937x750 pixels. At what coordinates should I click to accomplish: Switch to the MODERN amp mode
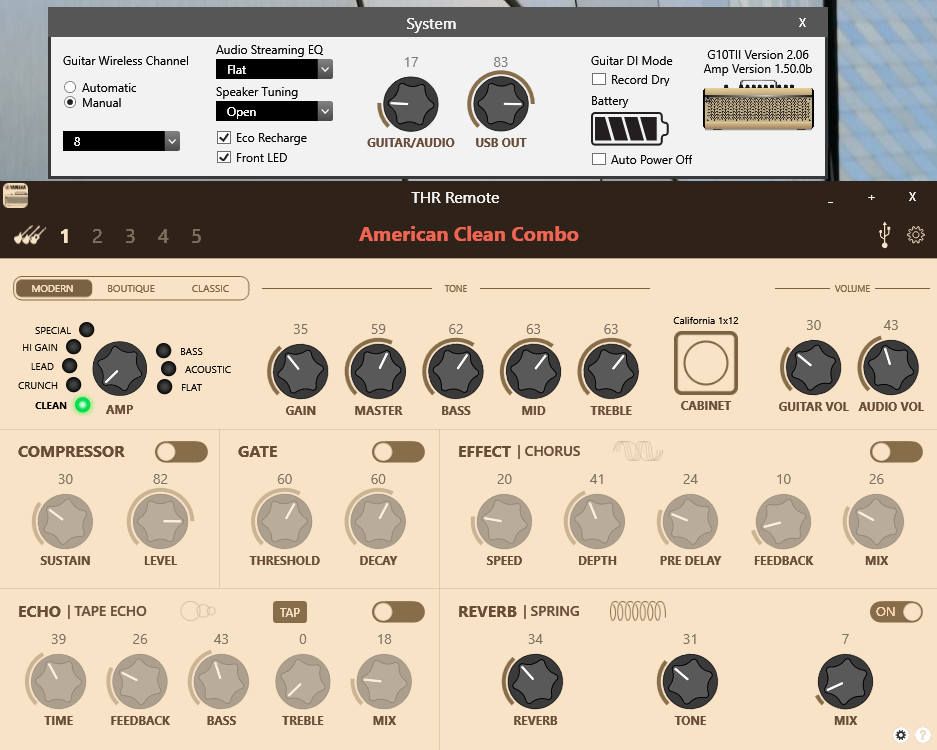point(53,288)
